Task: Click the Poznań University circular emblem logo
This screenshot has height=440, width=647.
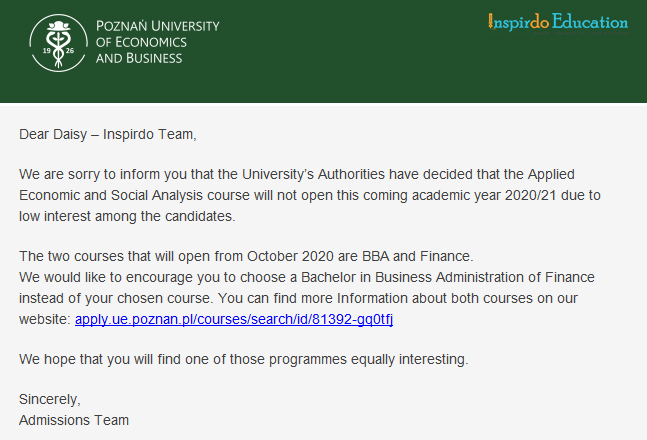Action: [x=59, y=42]
